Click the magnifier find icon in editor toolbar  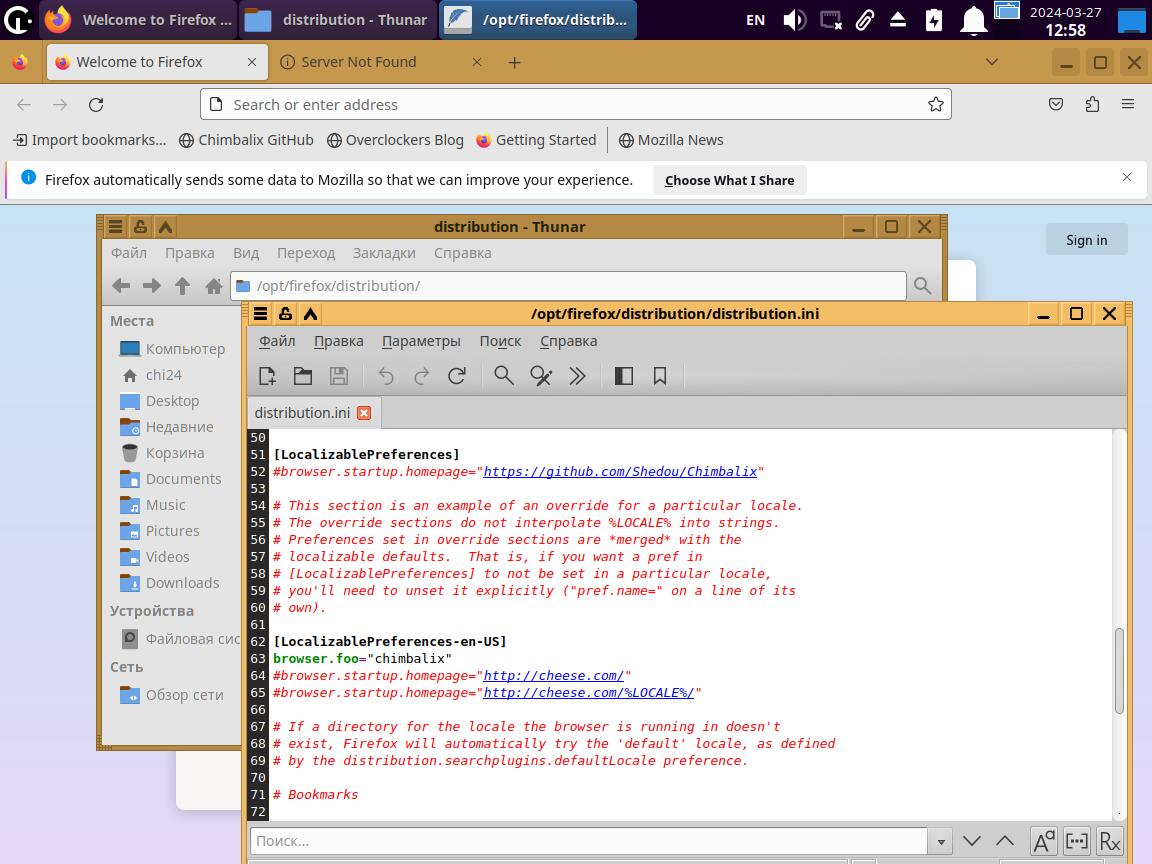[504, 376]
